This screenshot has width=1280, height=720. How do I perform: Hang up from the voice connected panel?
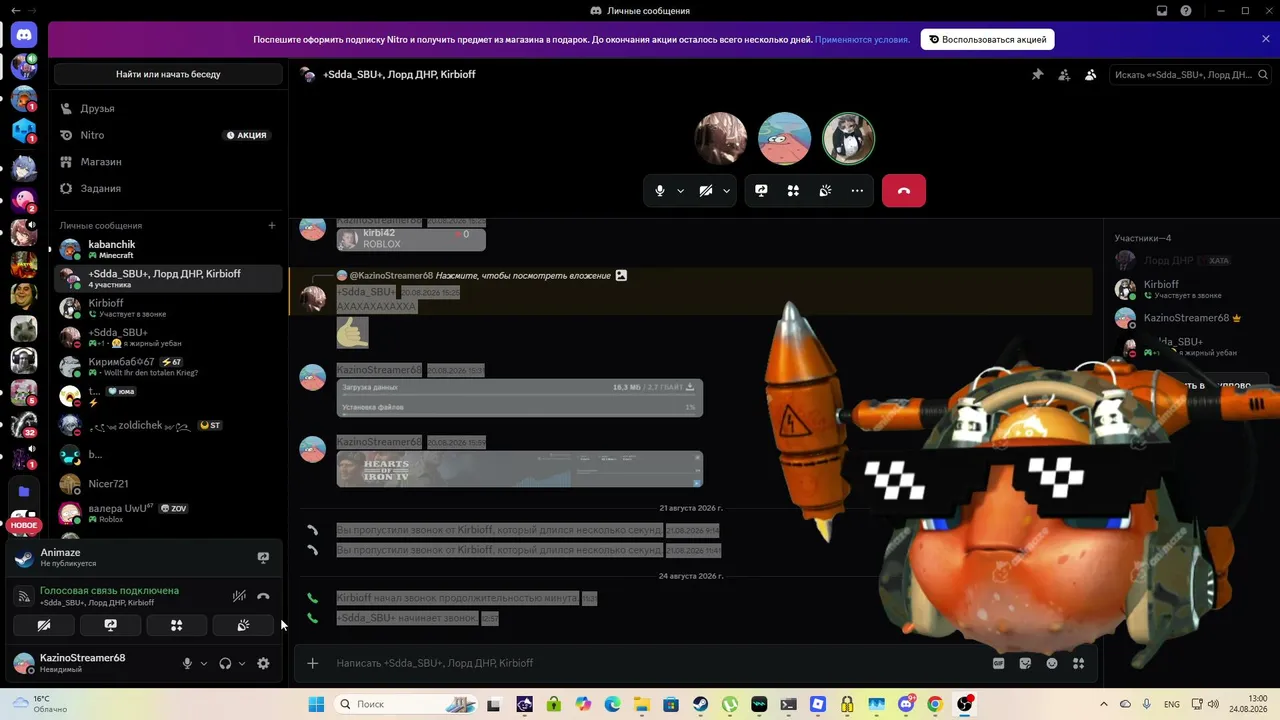(x=263, y=596)
